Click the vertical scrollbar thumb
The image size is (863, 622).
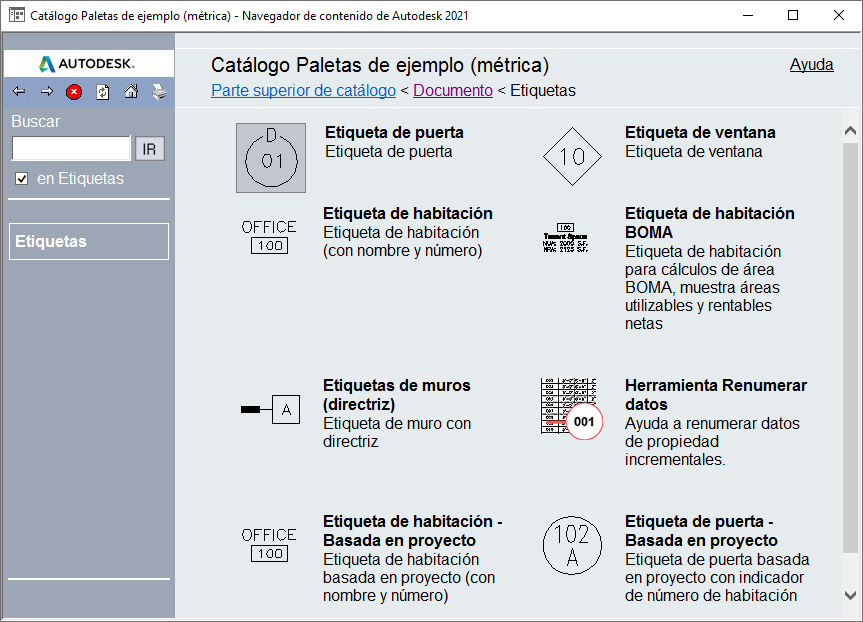click(x=850, y=347)
